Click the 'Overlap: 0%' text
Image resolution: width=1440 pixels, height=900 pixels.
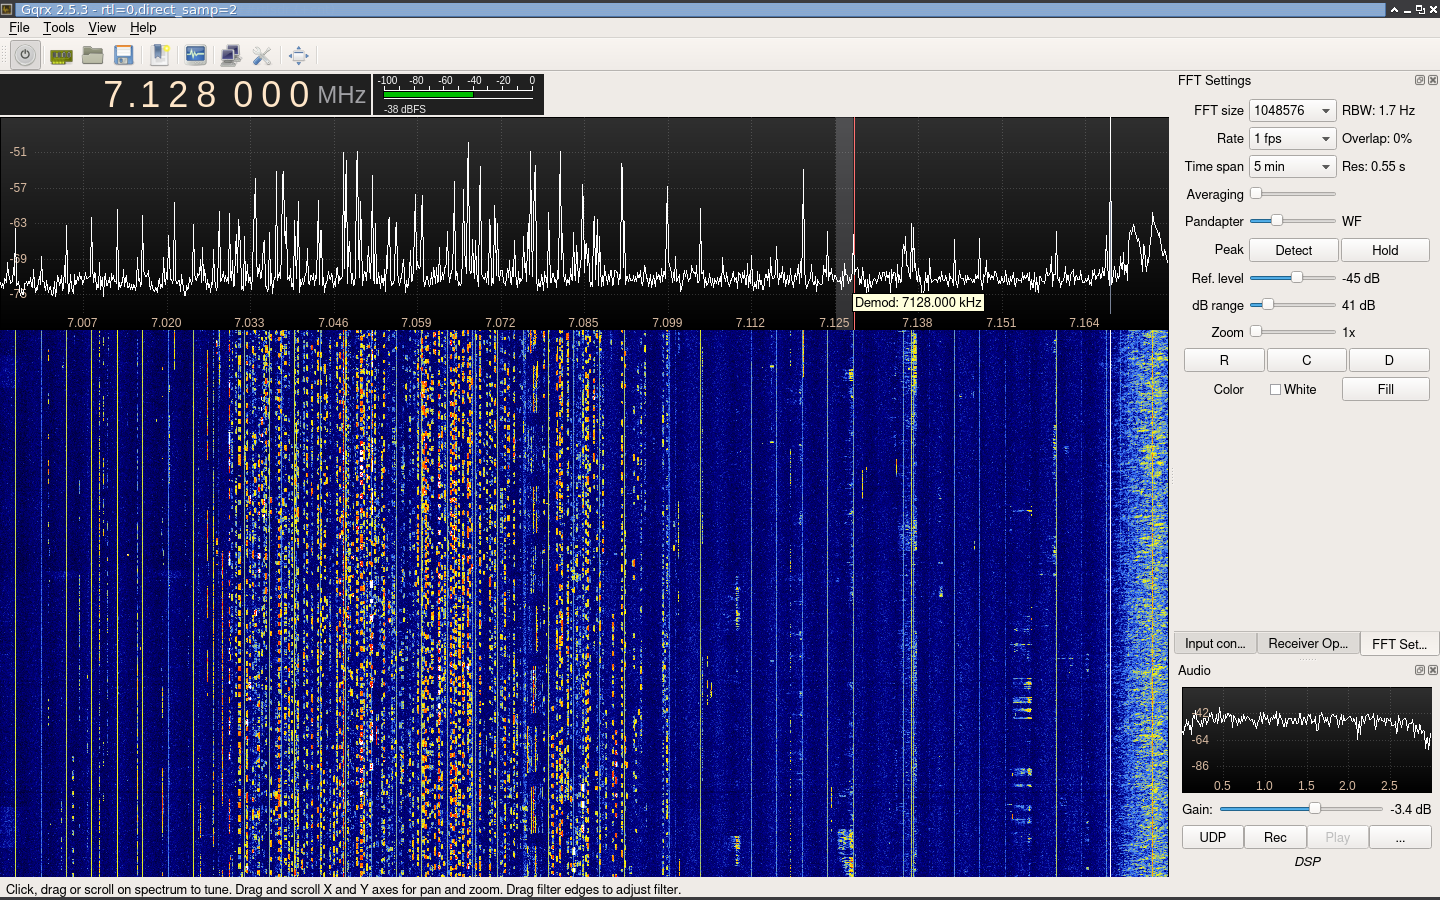tap(1377, 138)
